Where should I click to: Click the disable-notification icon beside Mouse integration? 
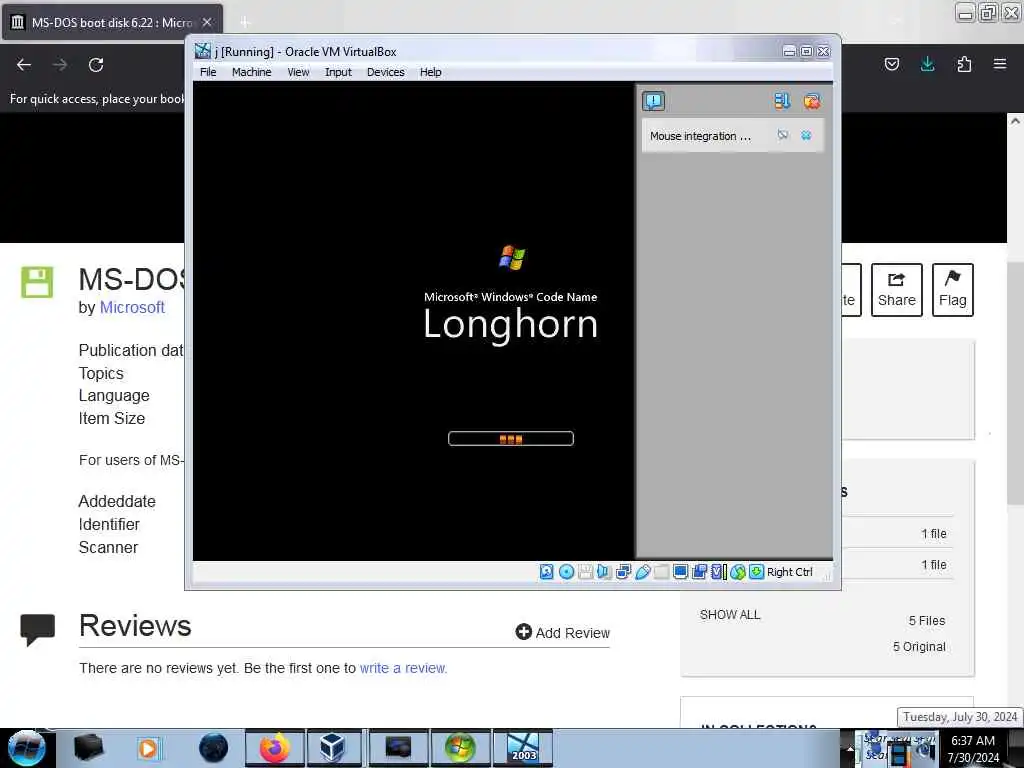click(x=782, y=135)
